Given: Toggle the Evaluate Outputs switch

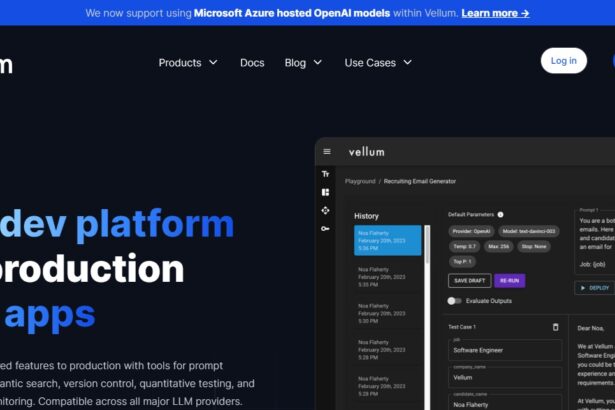Looking at the screenshot, I should click(454, 301).
